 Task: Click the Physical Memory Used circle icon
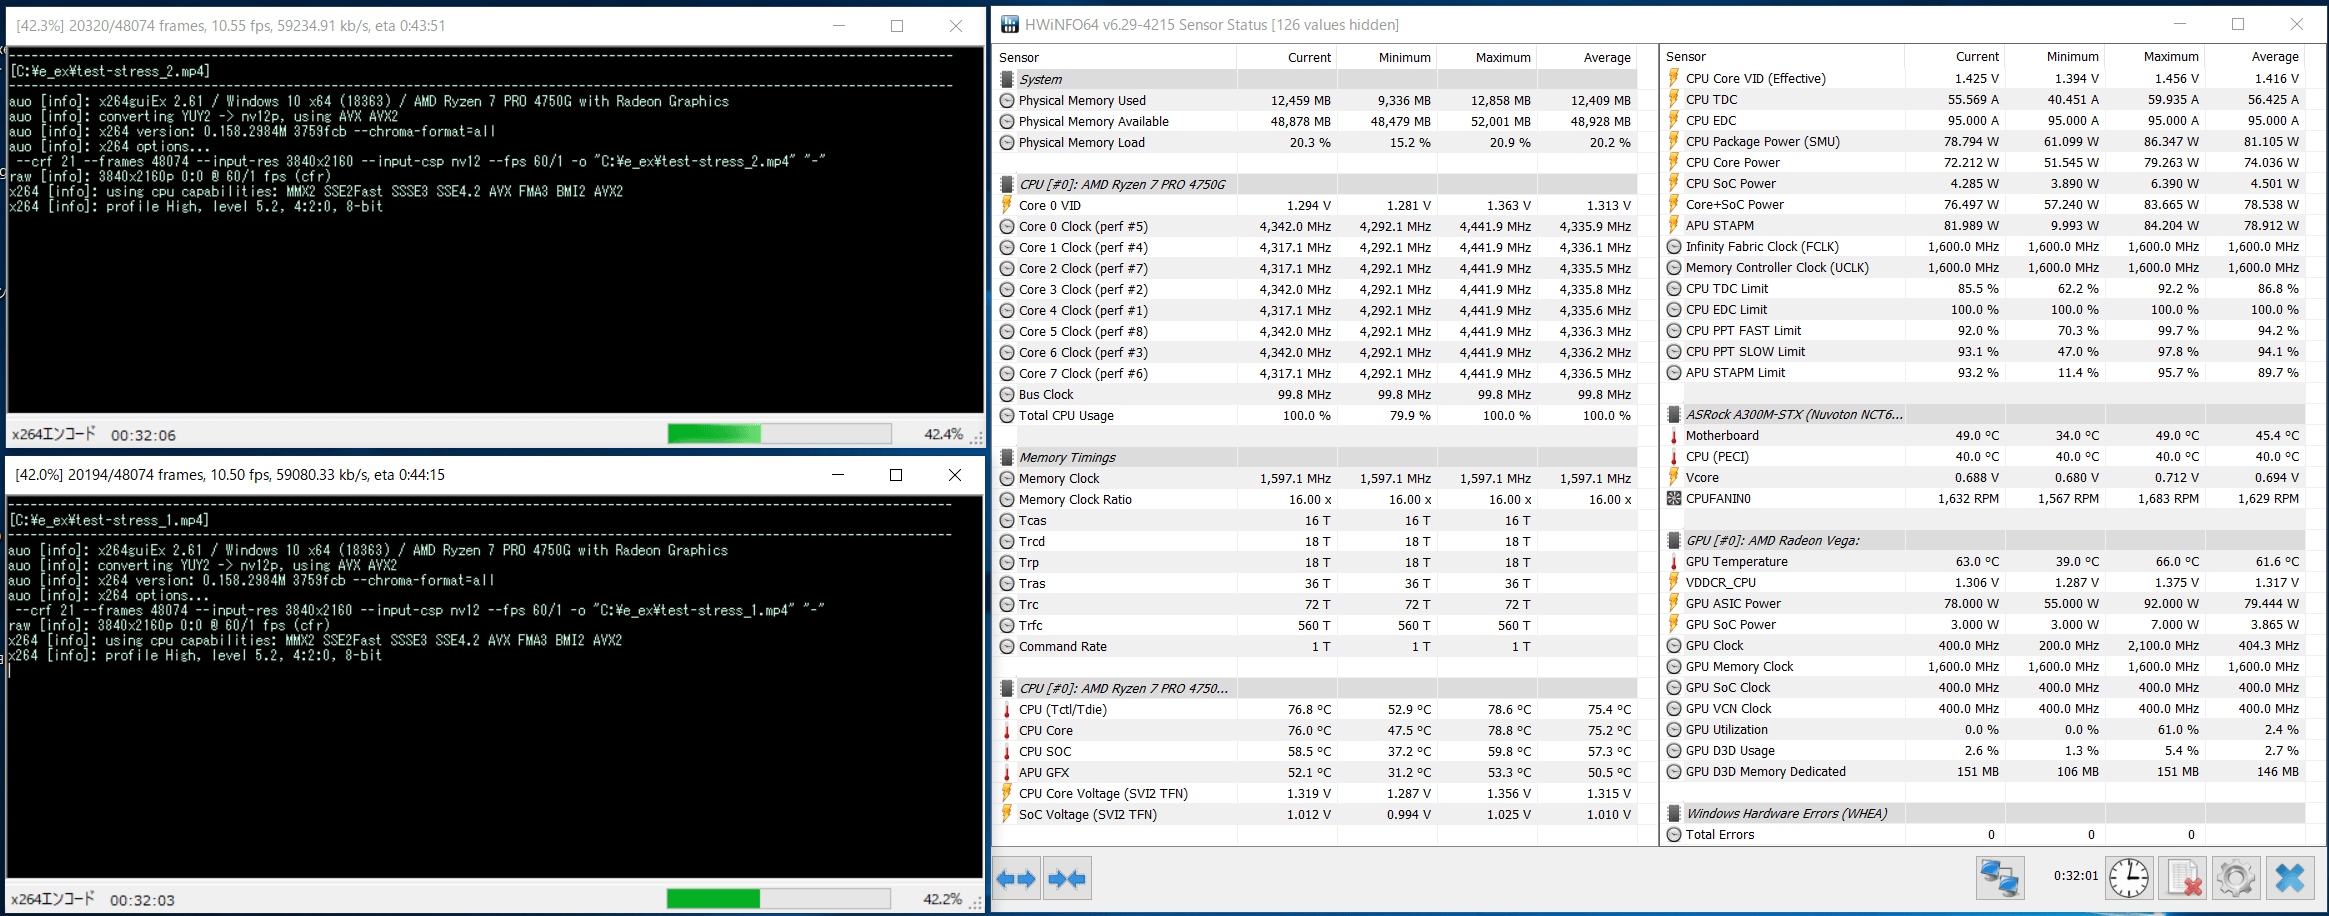[x=1007, y=100]
